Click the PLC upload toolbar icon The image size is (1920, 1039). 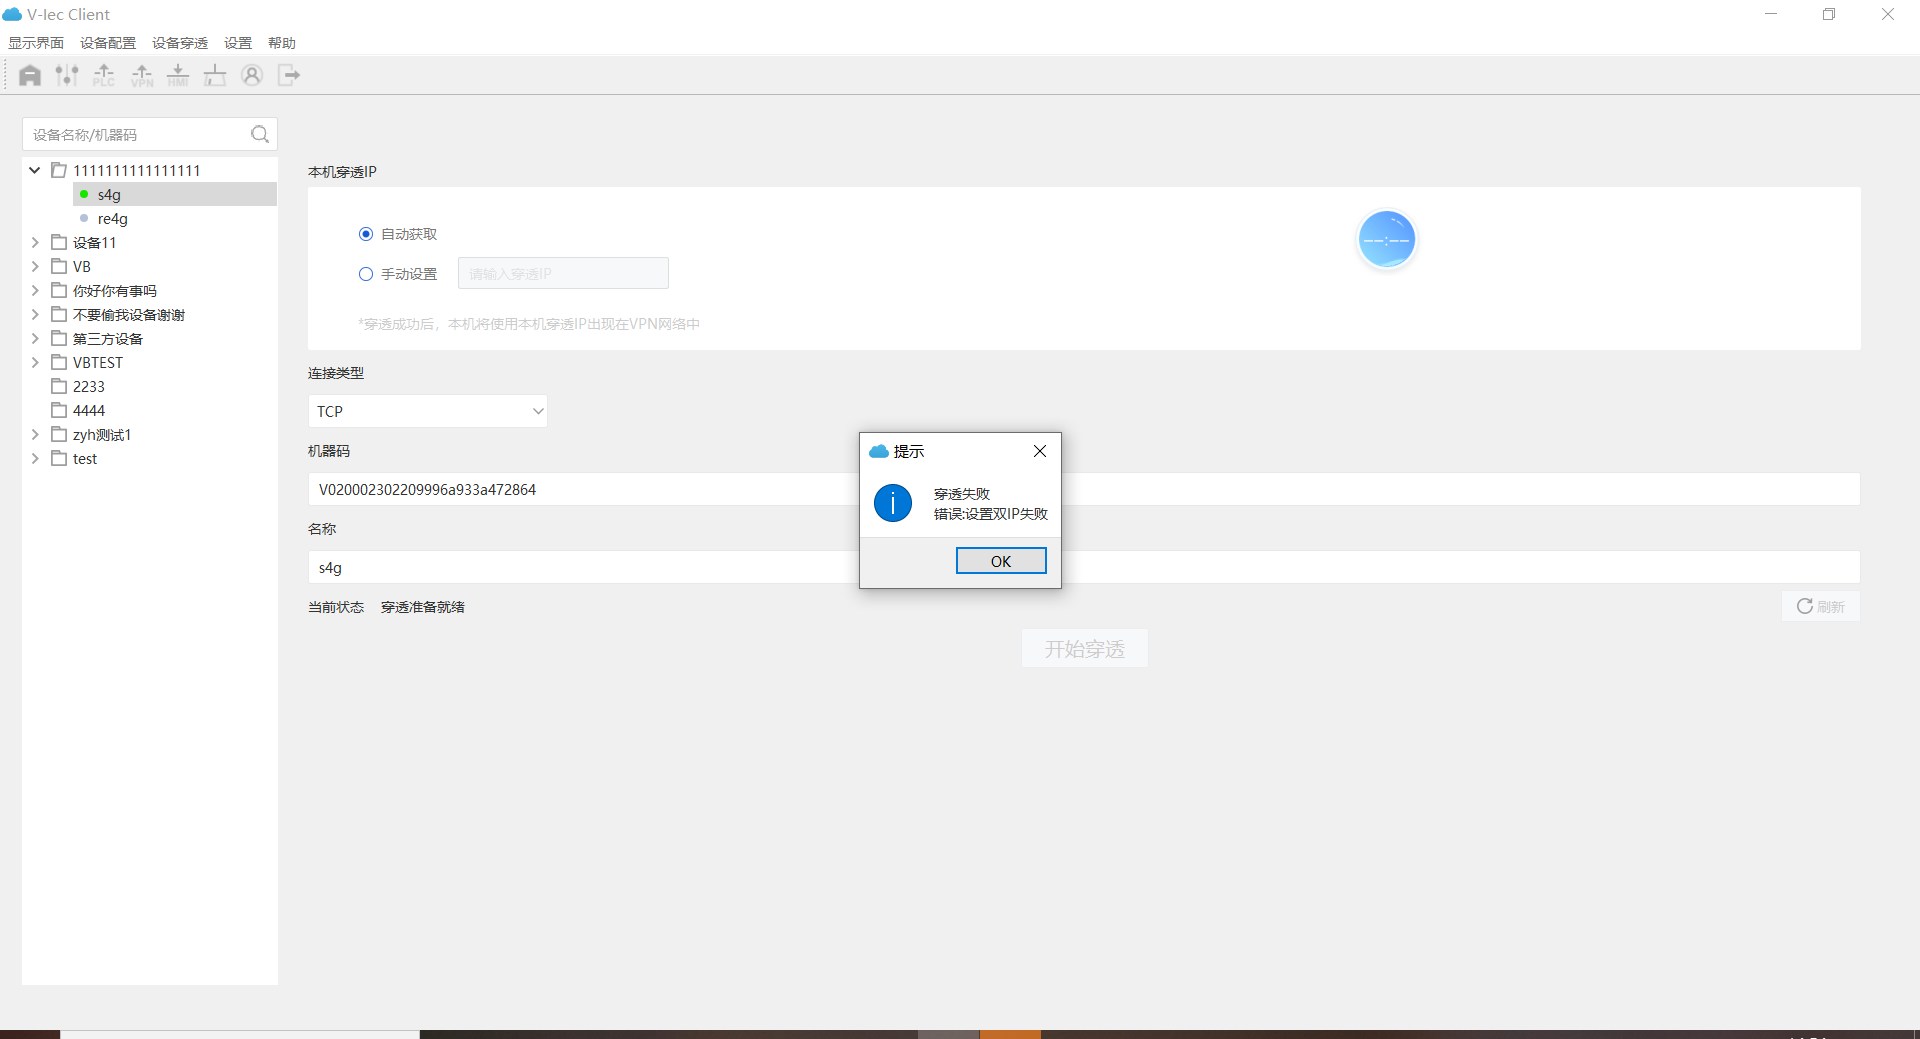point(104,75)
